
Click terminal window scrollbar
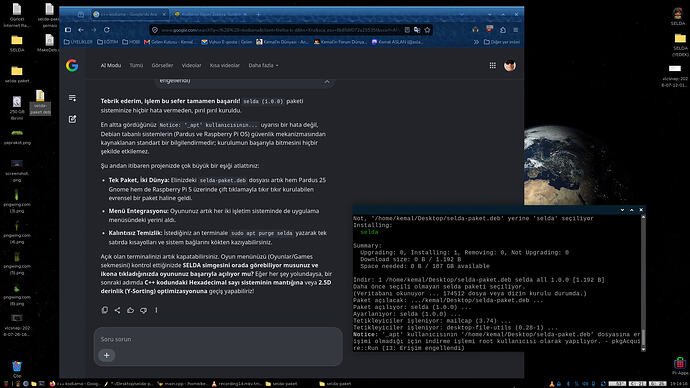643,282
